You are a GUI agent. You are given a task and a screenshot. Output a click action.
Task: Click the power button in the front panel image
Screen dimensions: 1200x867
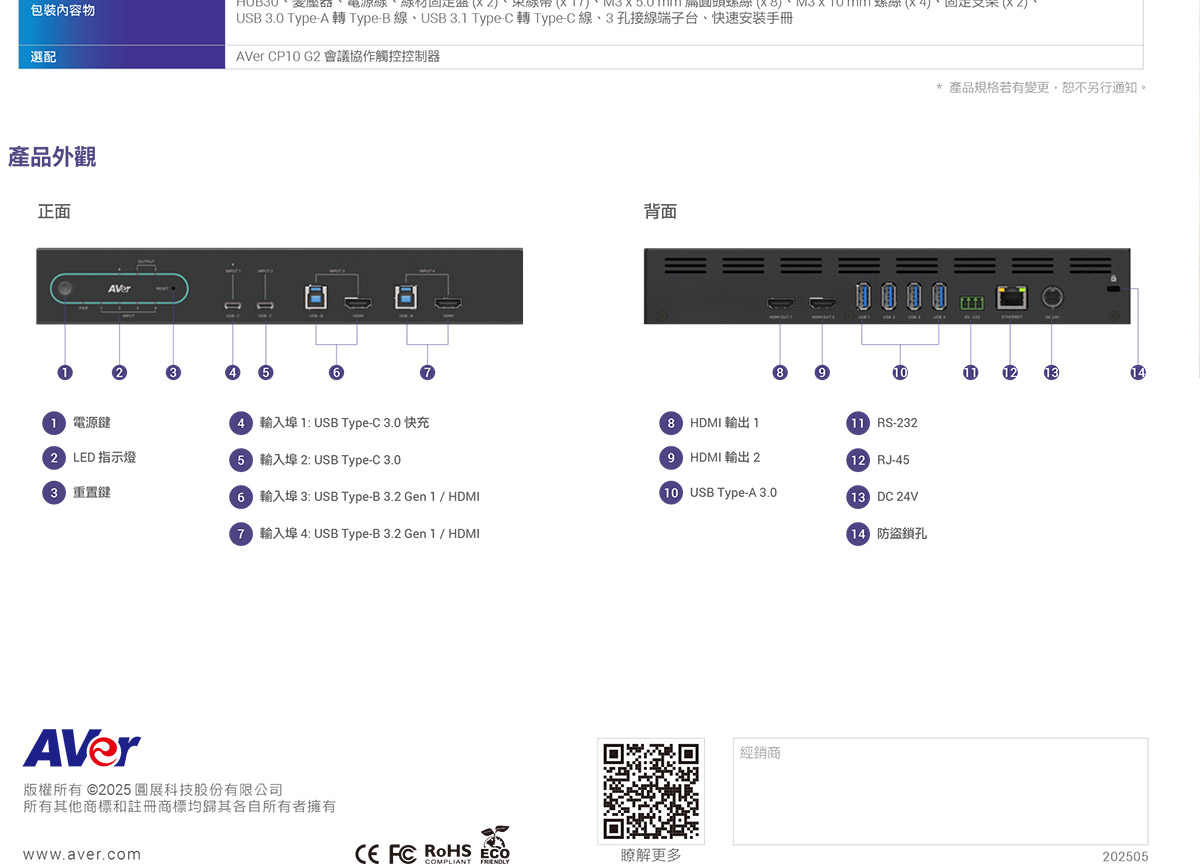64,289
